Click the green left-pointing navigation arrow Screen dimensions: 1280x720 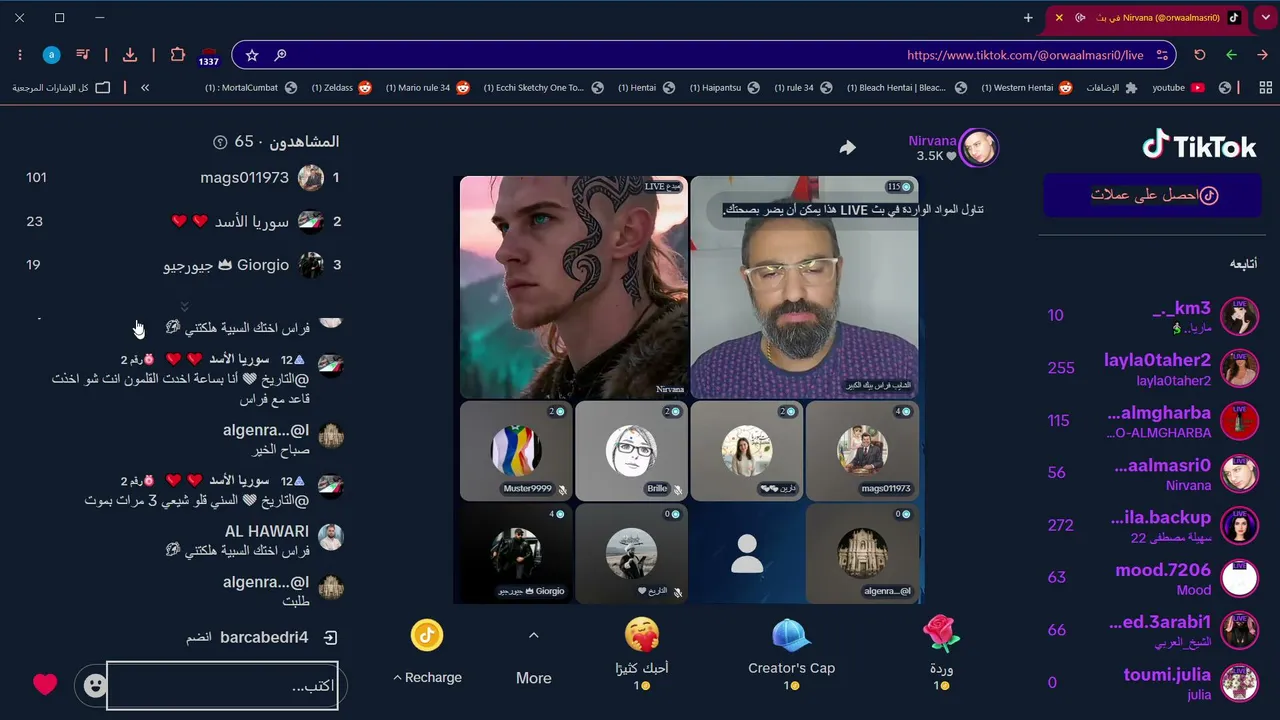pyautogui.click(x=1231, y=55)
